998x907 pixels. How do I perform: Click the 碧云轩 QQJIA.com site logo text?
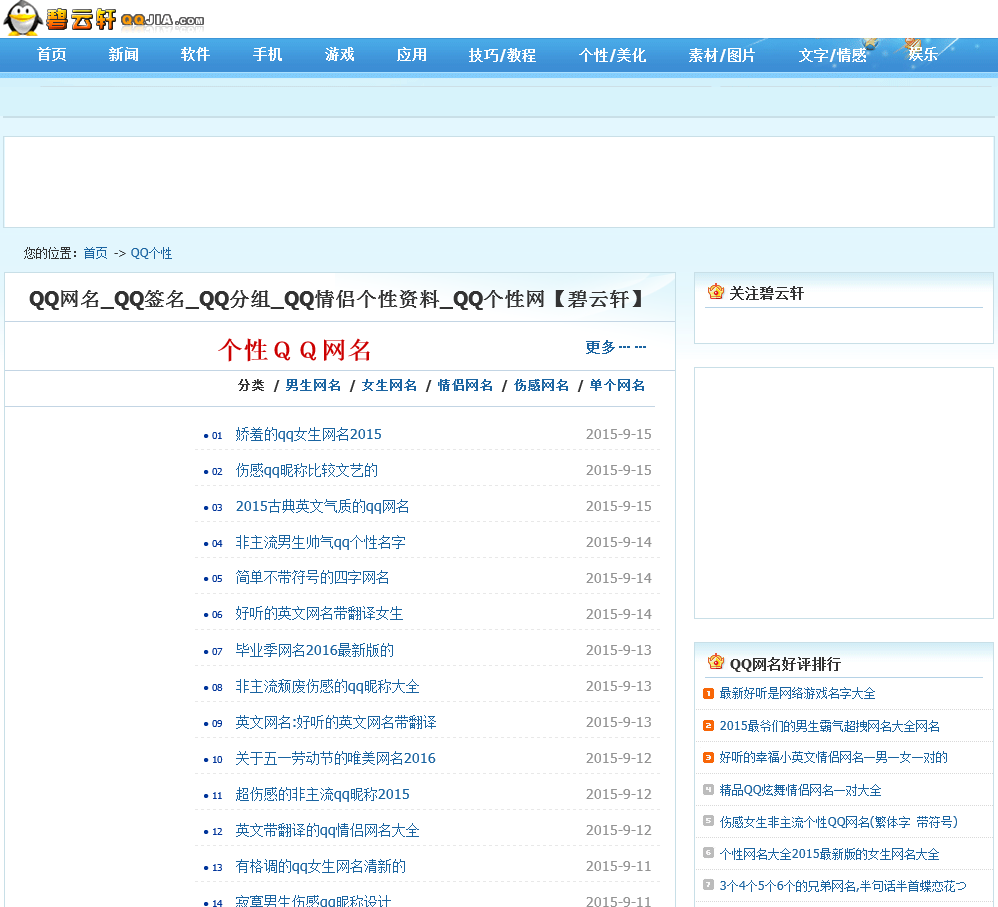(125, 19)
